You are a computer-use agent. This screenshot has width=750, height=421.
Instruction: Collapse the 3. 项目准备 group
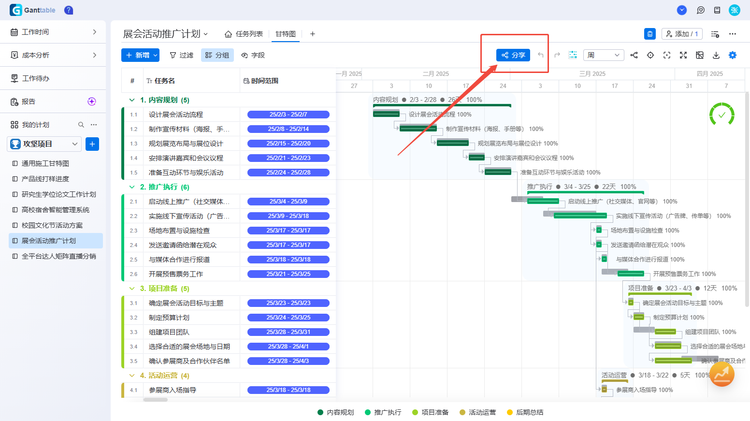(x=132, y=288)
